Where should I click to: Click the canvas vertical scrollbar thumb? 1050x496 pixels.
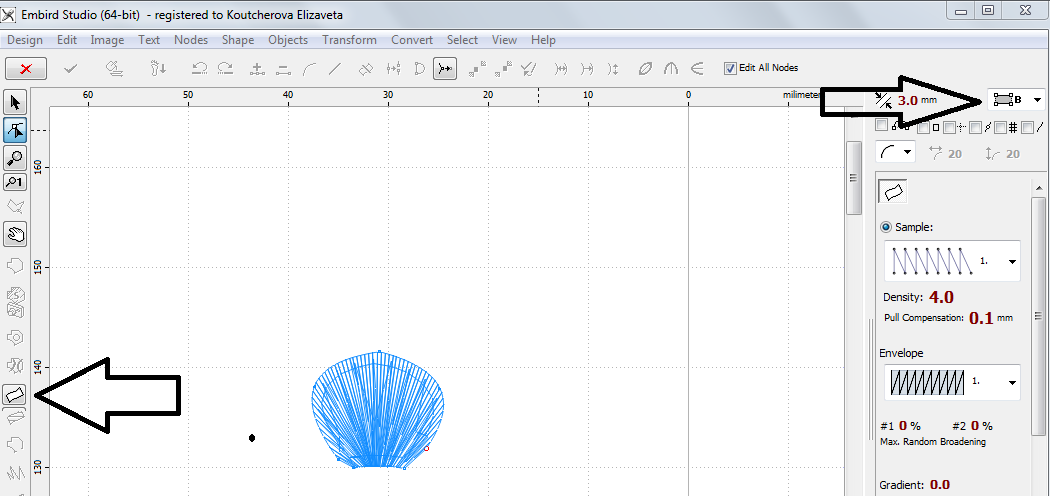point(853,178)
